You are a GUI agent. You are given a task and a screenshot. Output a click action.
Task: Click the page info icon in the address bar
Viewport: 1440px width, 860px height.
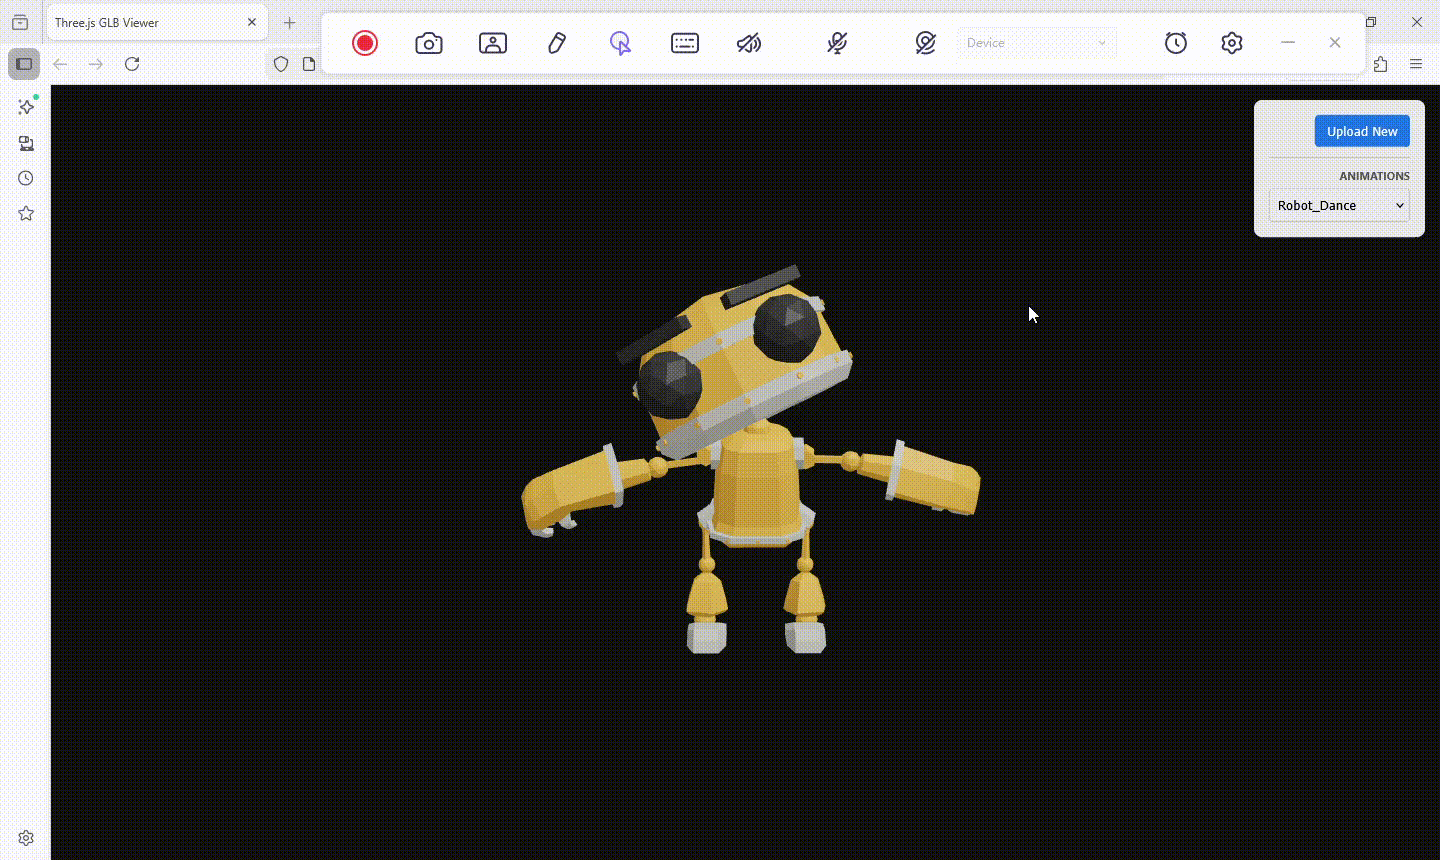tap(309, 64)
